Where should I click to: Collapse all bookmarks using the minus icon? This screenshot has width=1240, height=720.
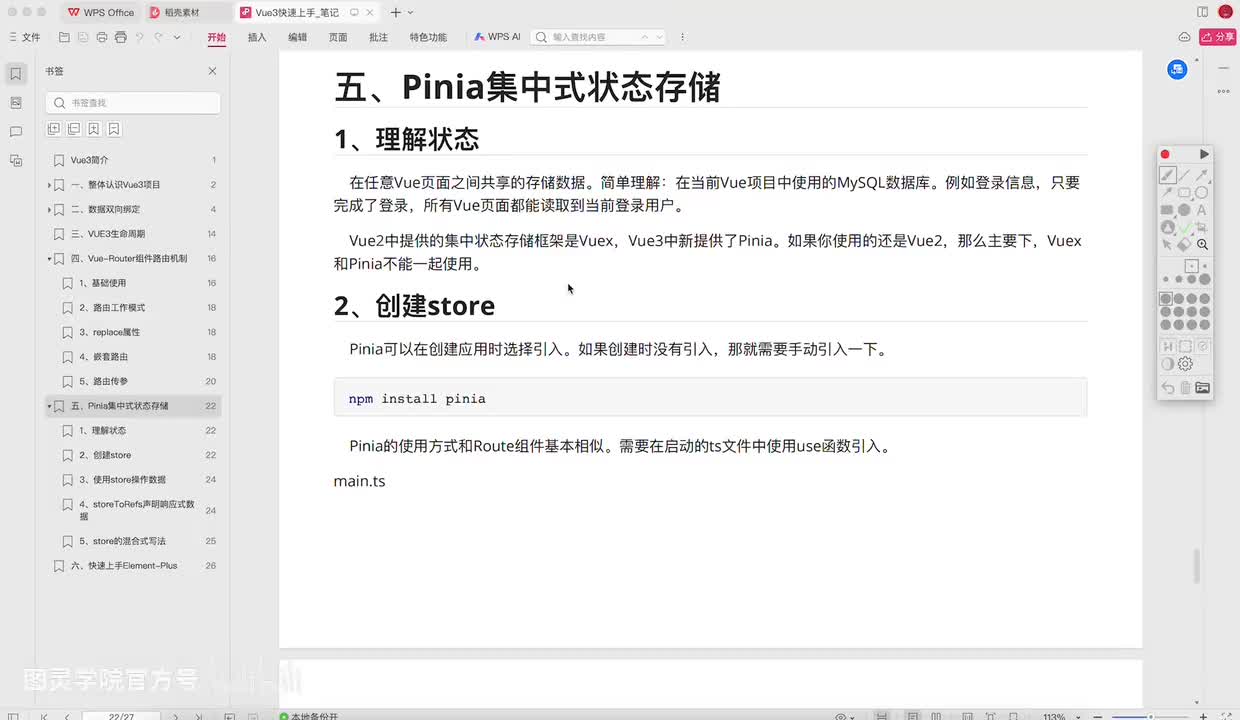pyautogui.click(x=74, y=129)
